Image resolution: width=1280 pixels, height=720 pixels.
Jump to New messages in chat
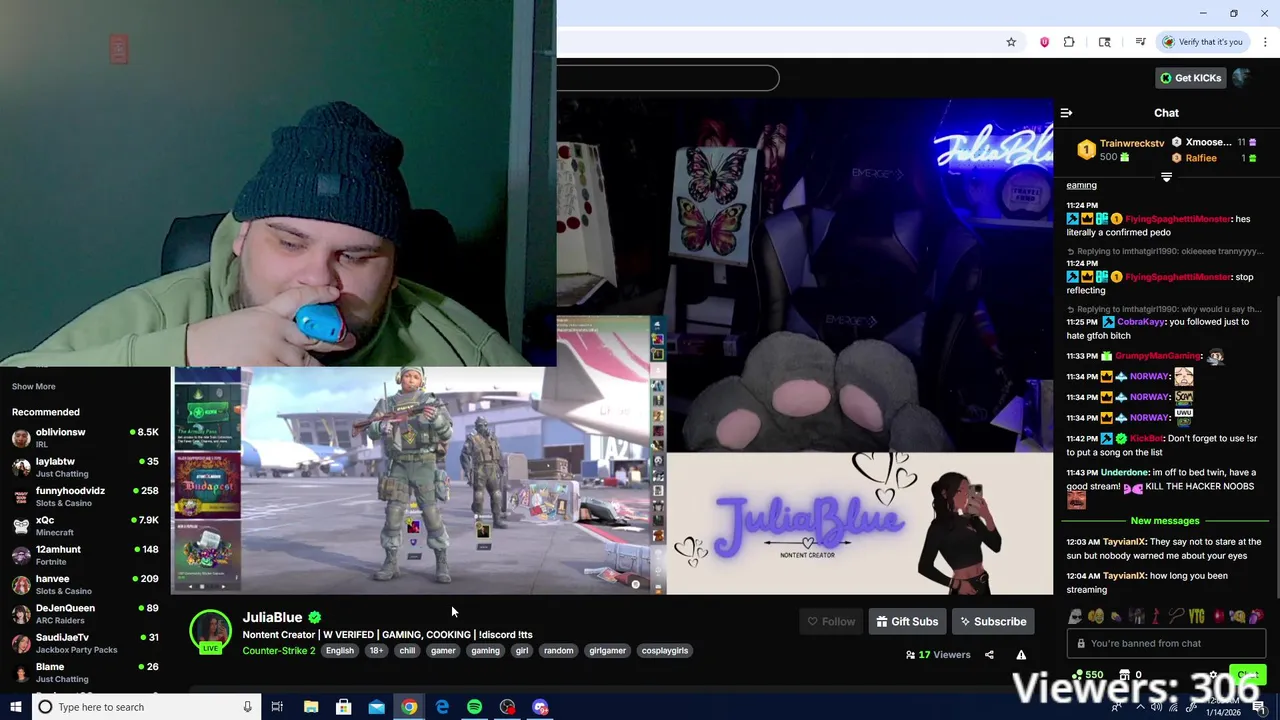pos(1165,521)
